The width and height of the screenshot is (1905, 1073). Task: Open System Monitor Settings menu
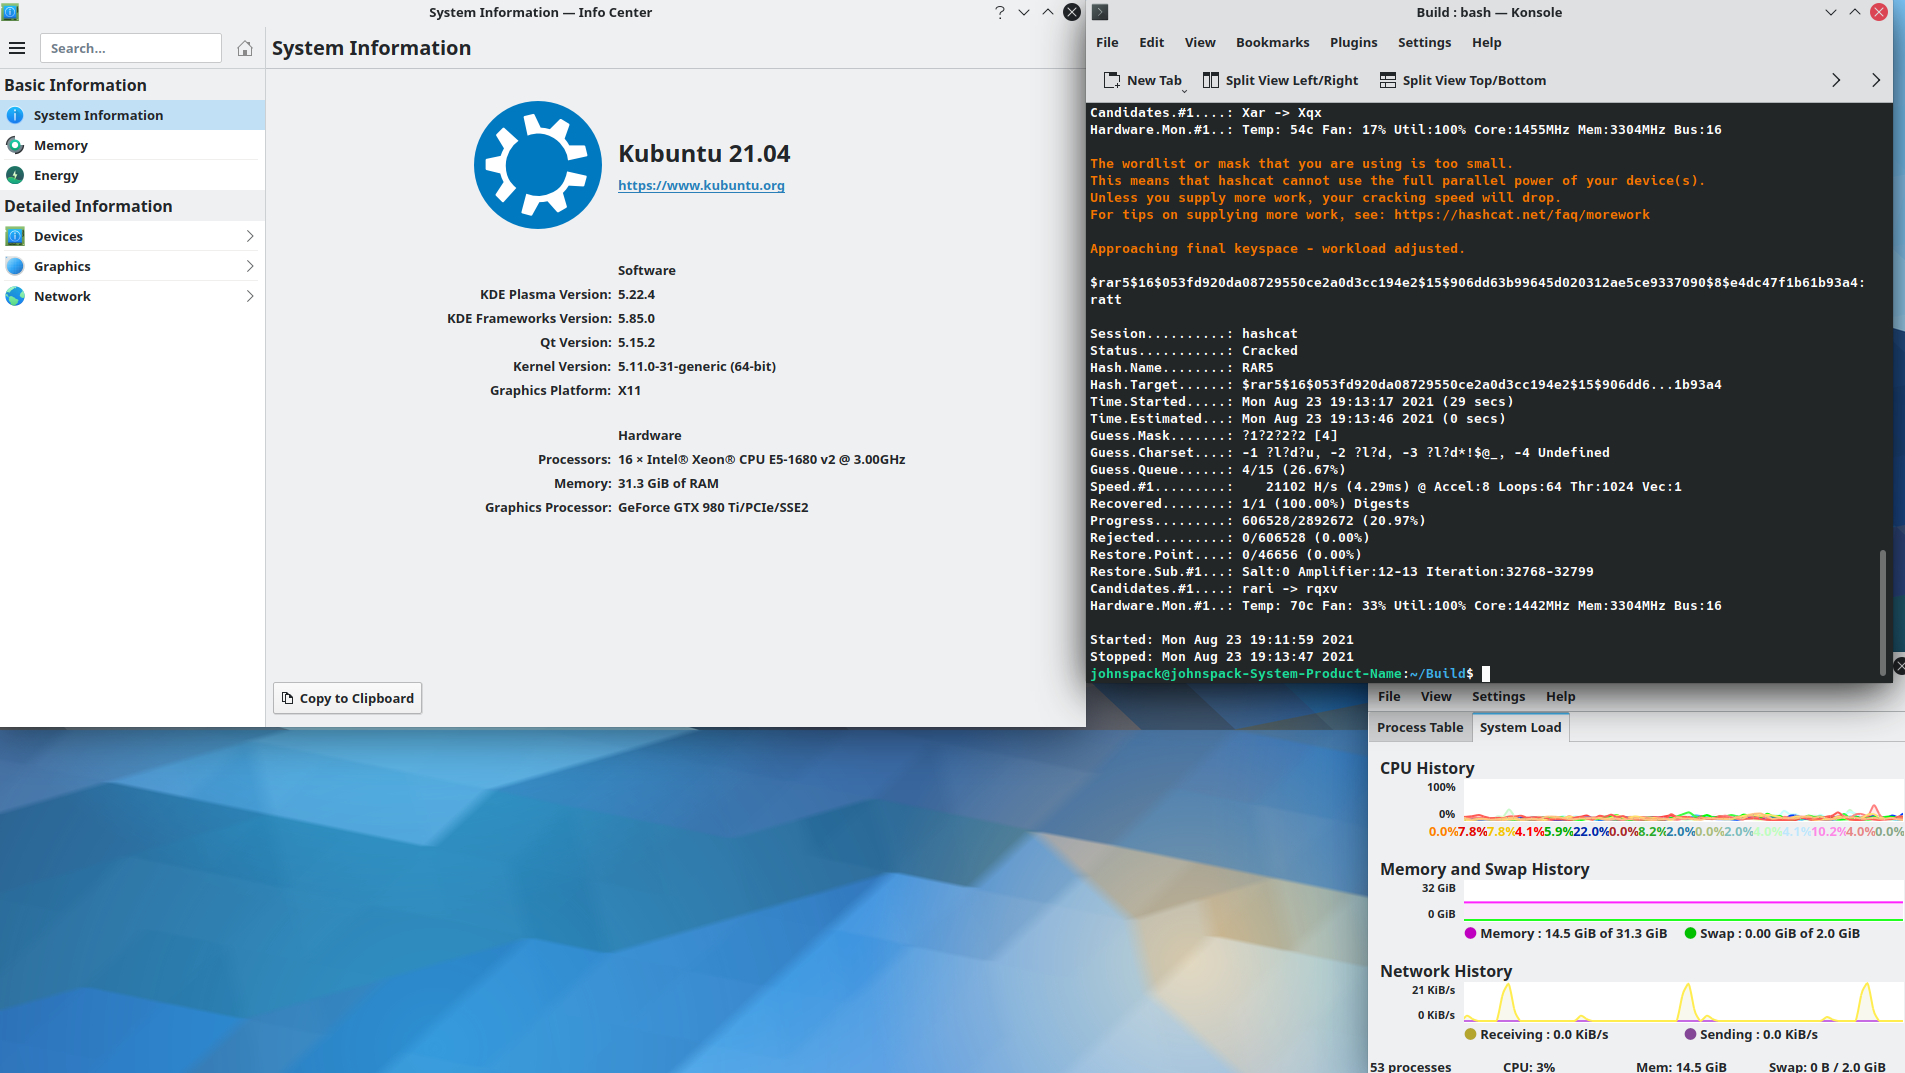(1498, 696)
